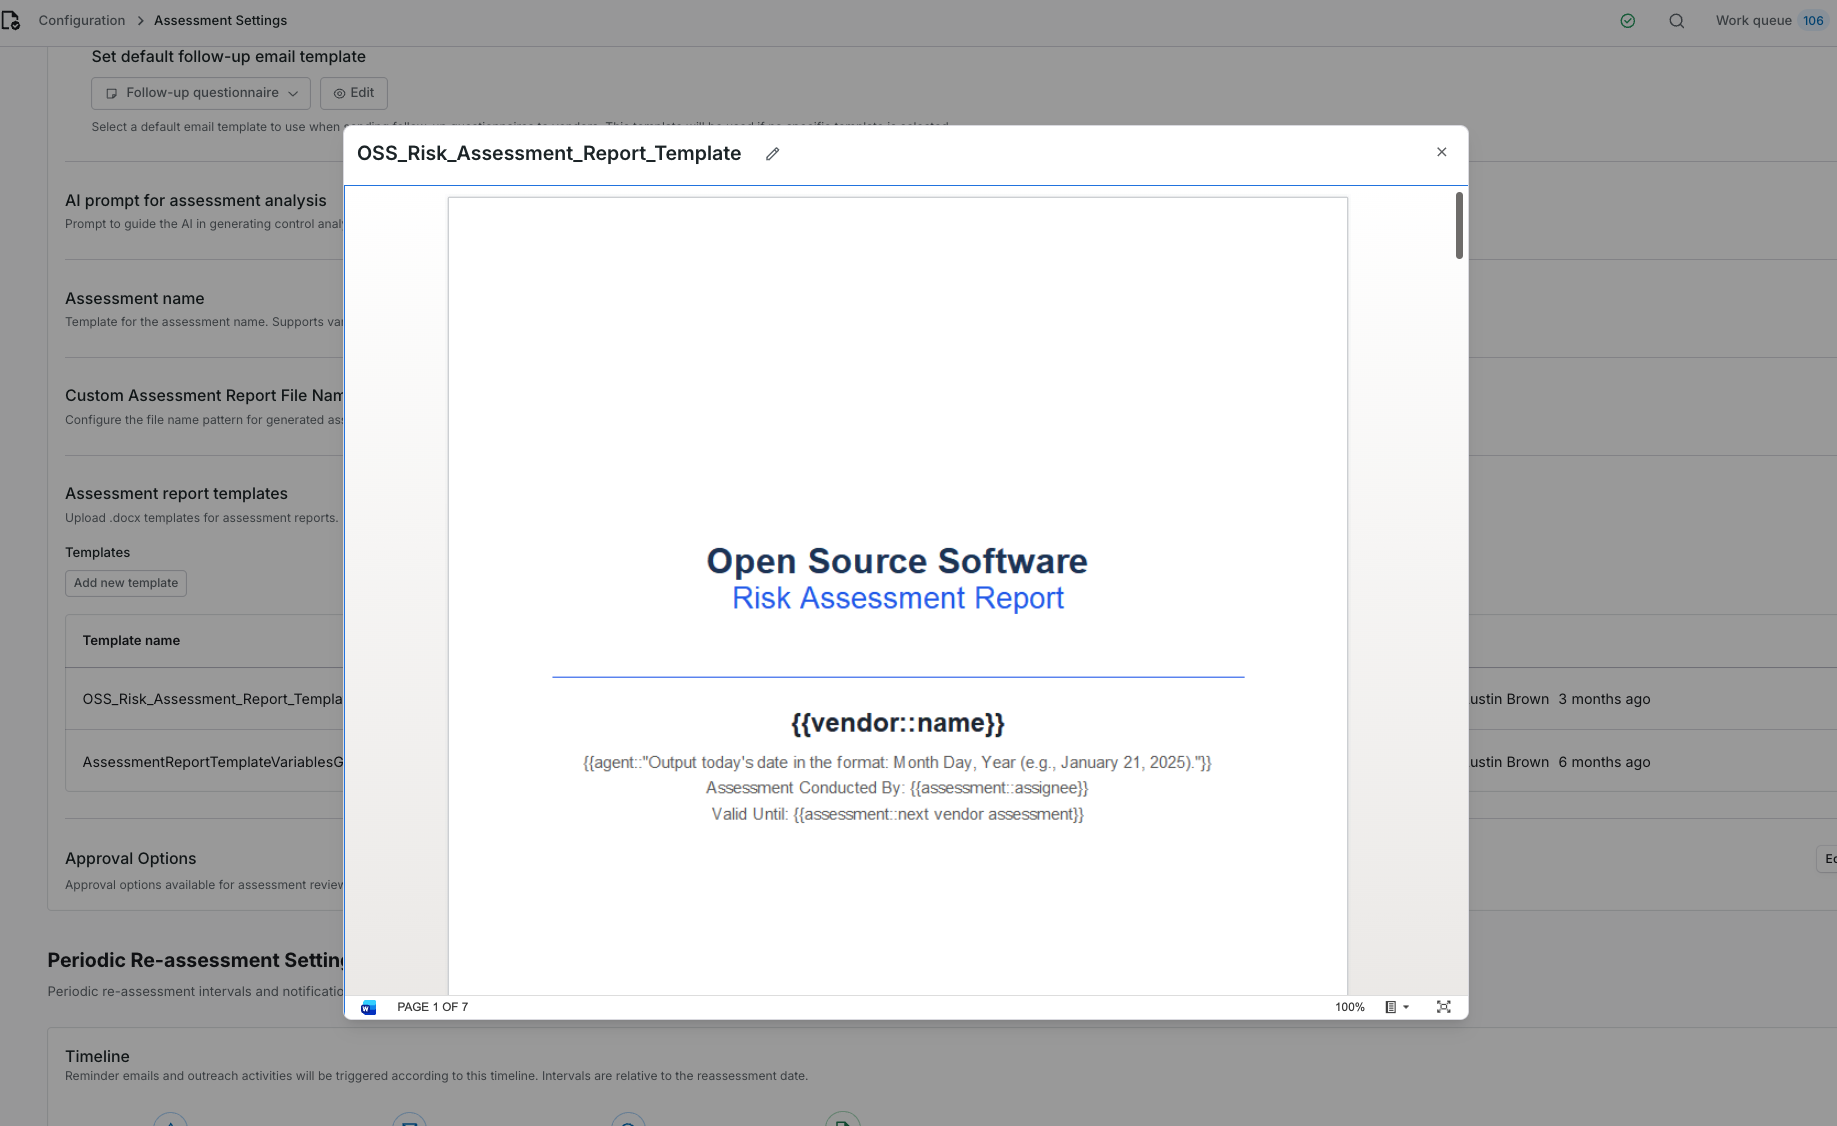1837x1126 pixels.
Task: Close the template preview dialog
Action: point(1441,152)
